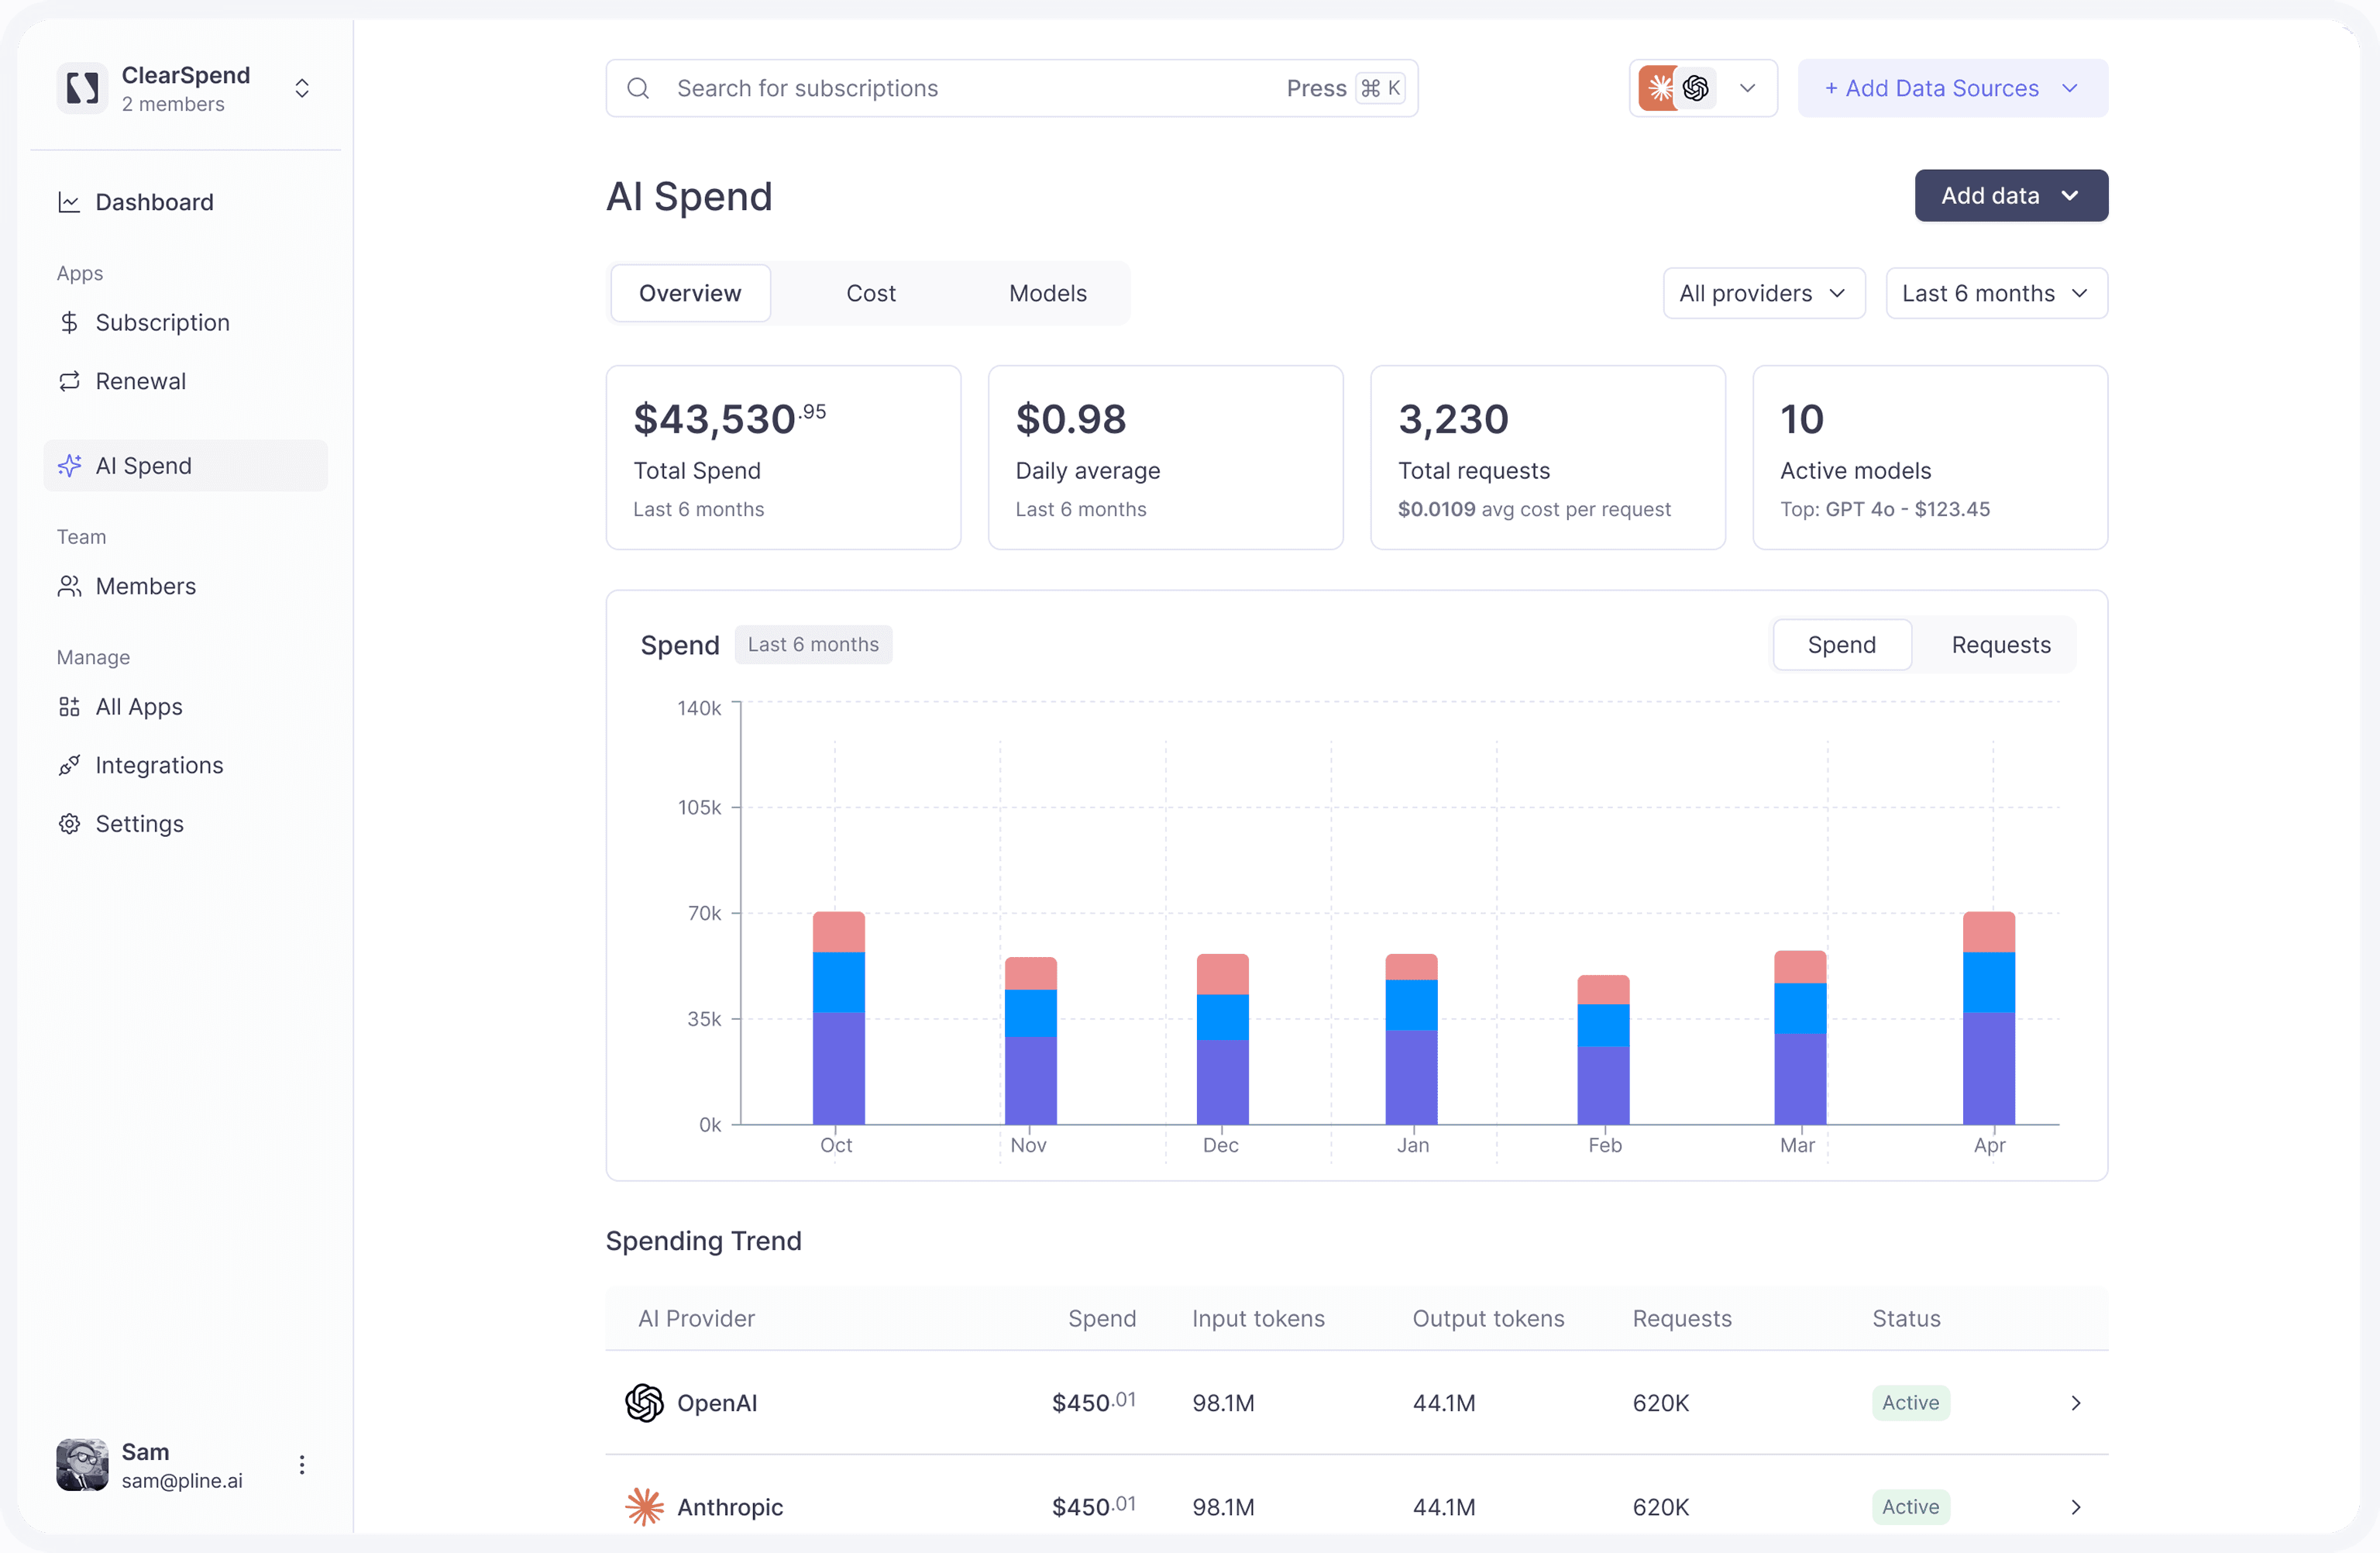Sort by the Output tokens column header
Screen dimensions: 2380x1553
1488,1318
